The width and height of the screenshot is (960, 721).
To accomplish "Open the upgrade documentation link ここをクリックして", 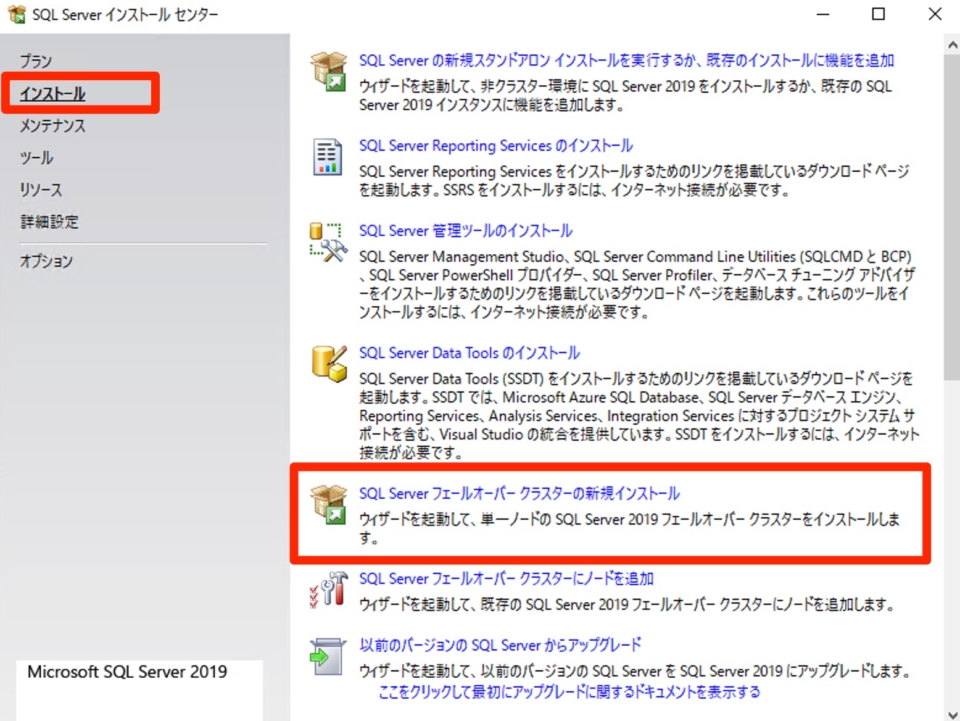I will (569, 692).
